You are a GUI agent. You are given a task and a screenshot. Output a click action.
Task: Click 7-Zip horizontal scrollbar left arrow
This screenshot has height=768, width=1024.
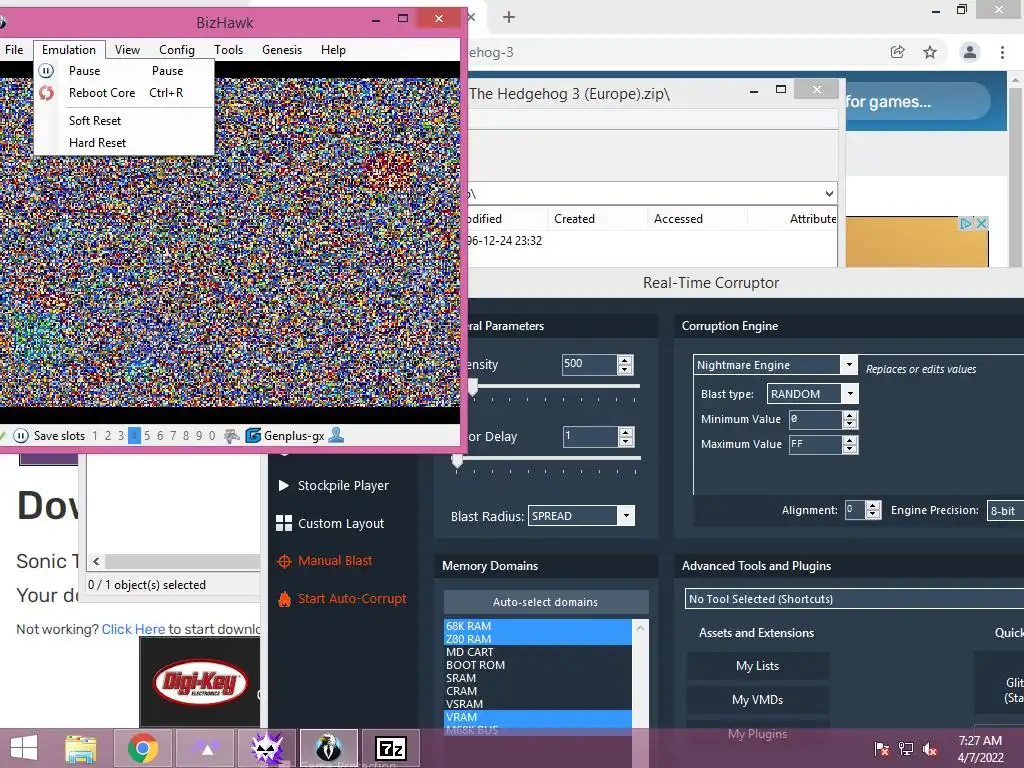[97, 562]
